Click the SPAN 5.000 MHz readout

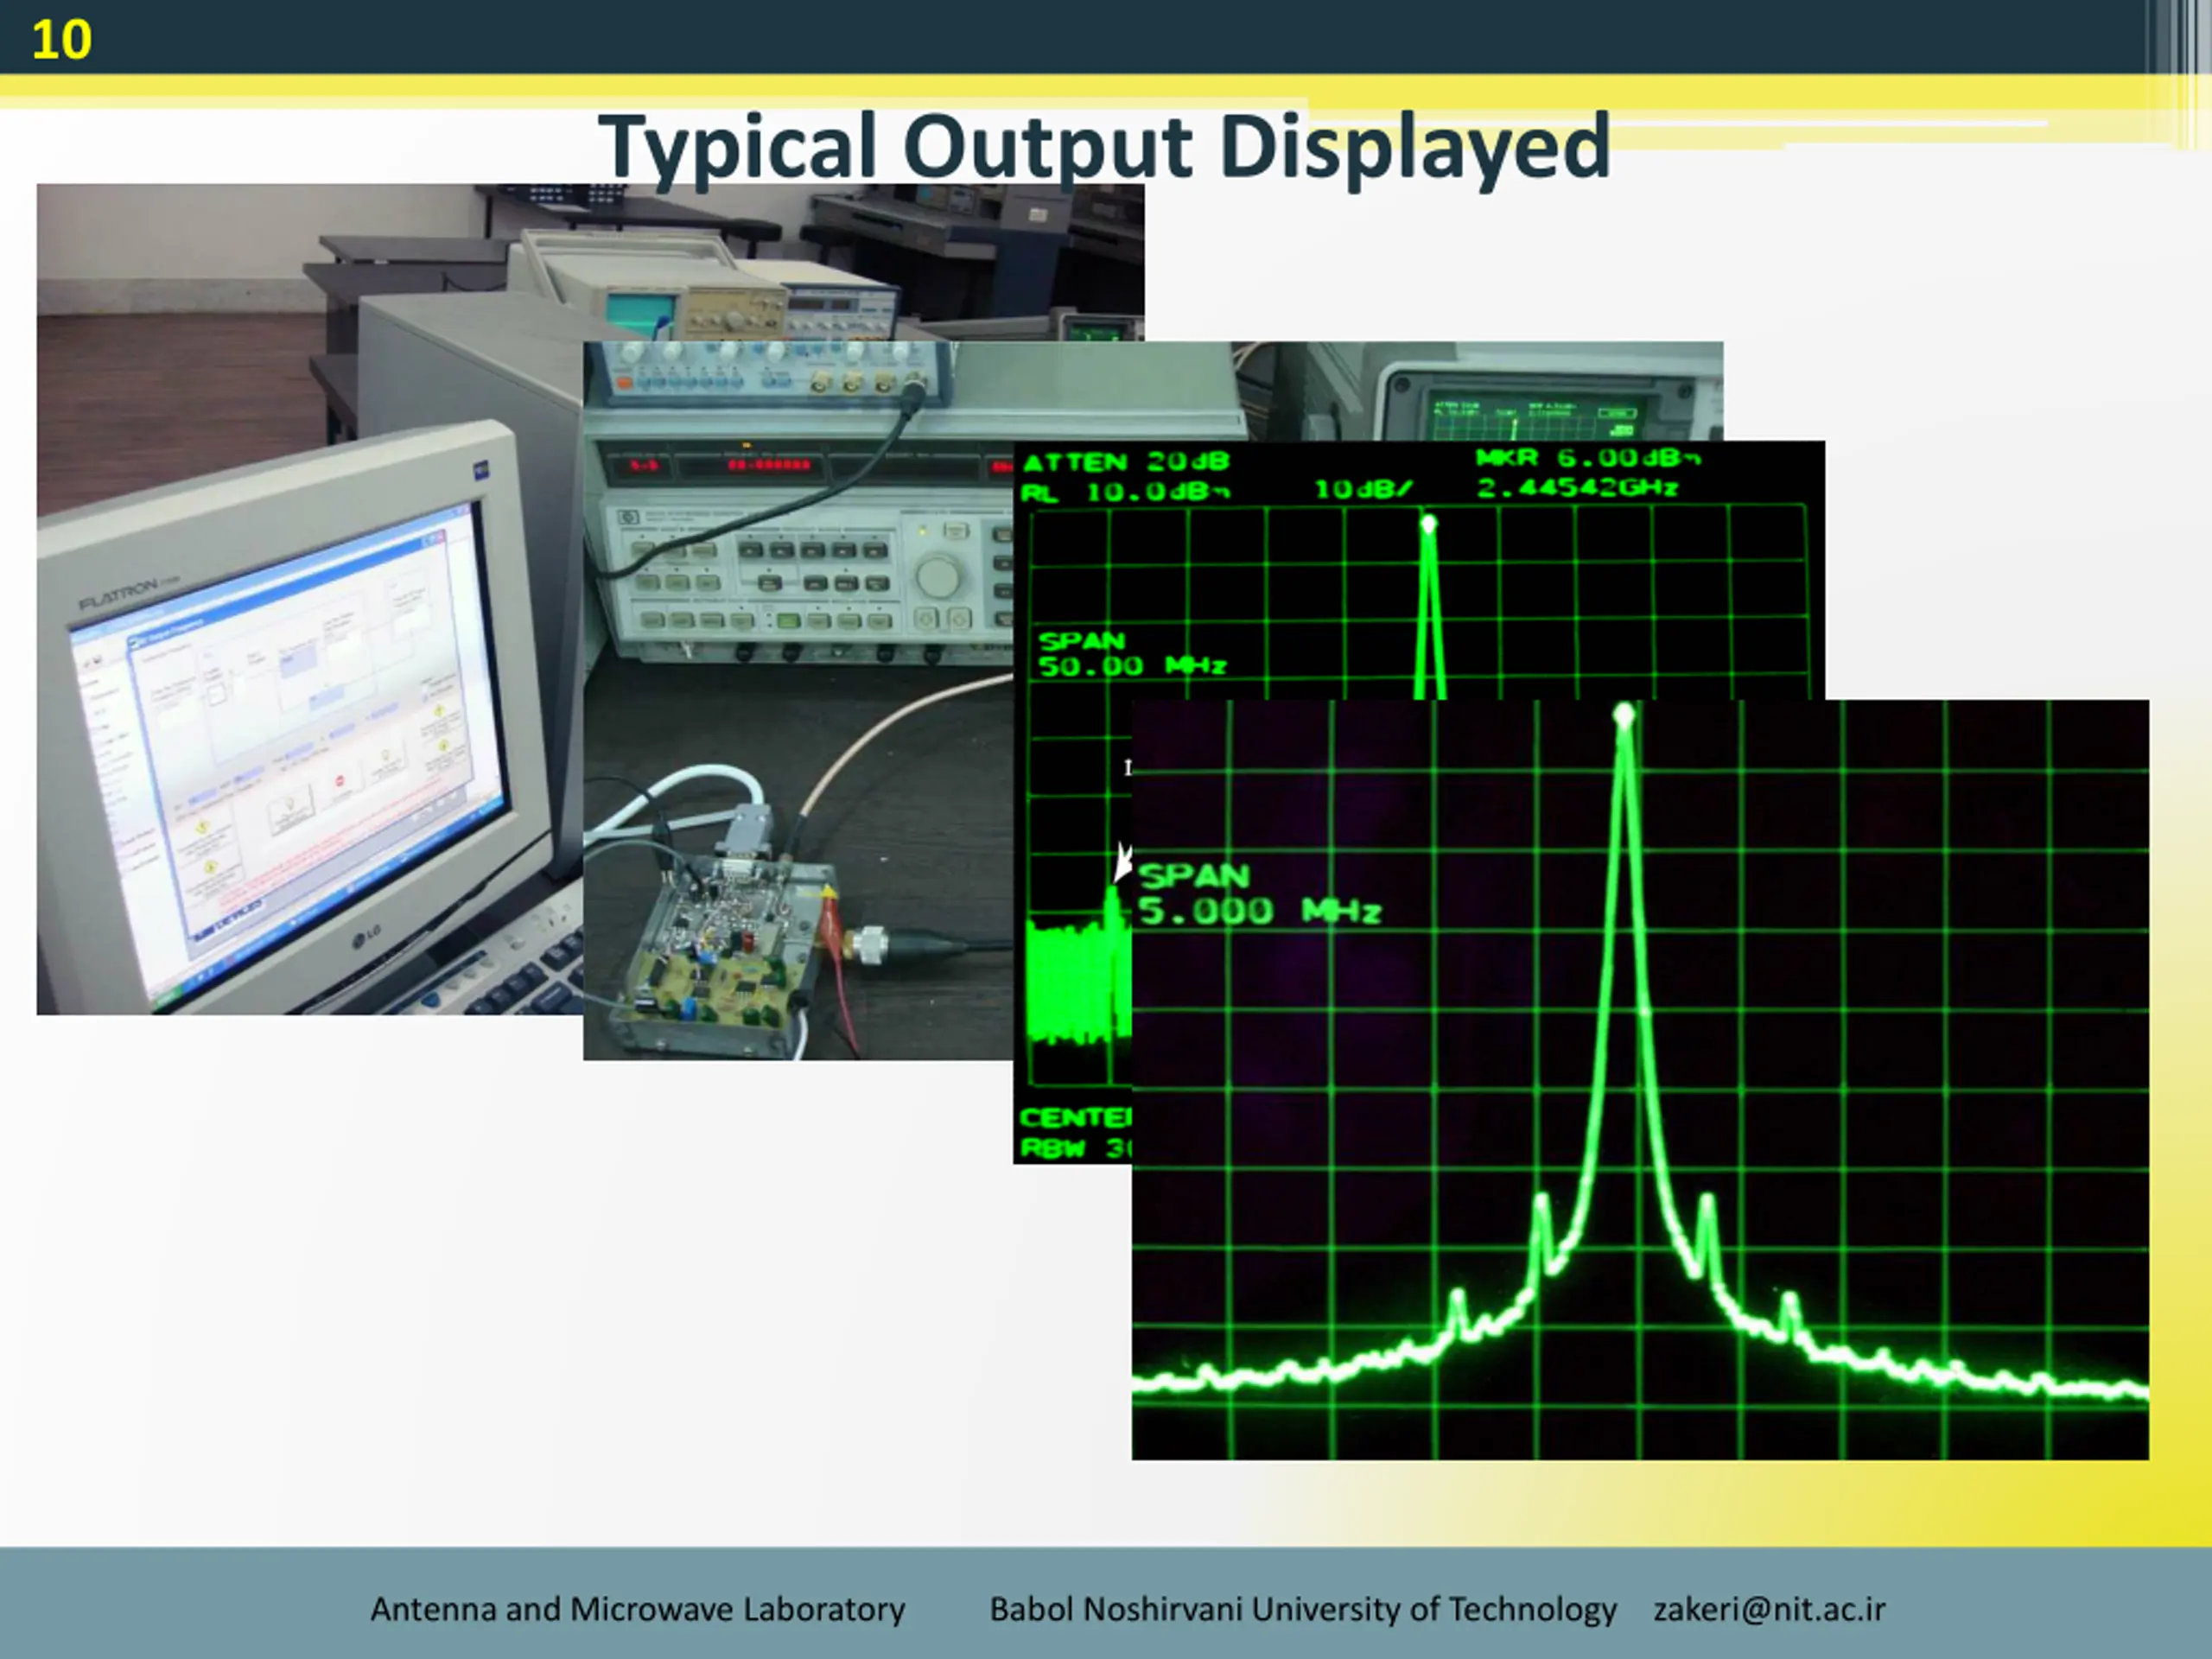pos(1259,893)
